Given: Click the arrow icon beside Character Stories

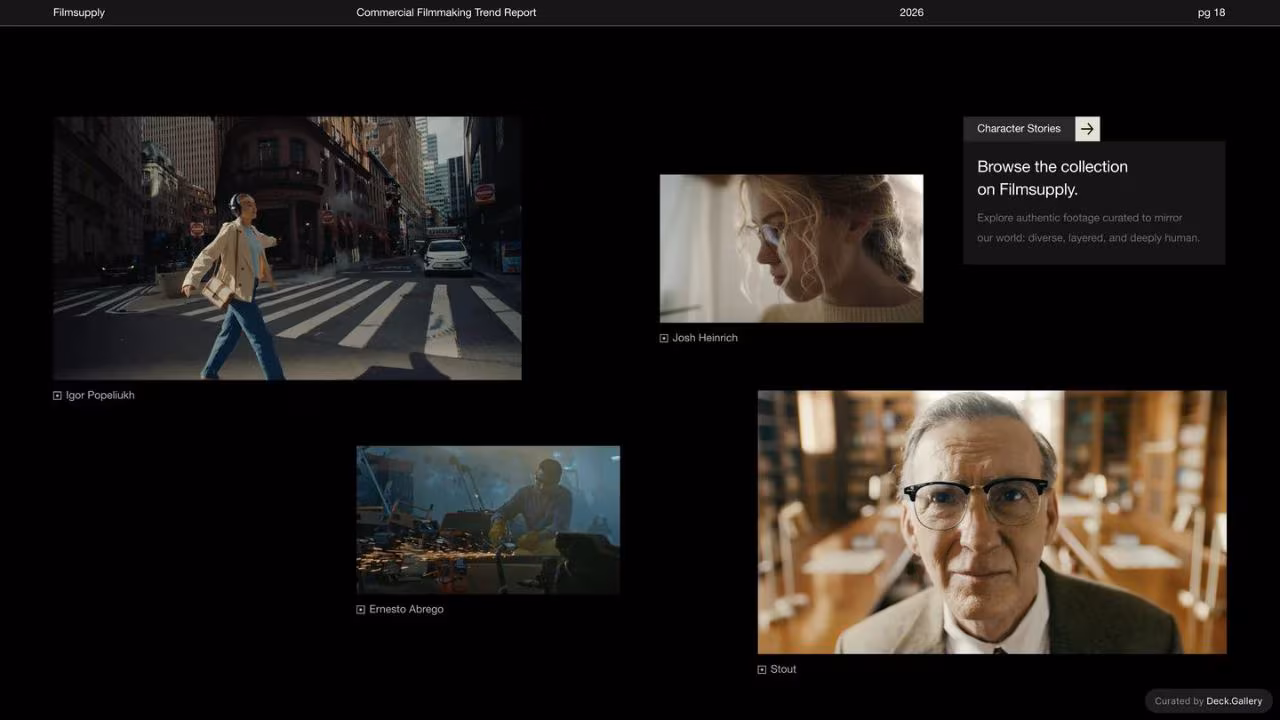Looking at the screenshot, I should click(1087, 129).
